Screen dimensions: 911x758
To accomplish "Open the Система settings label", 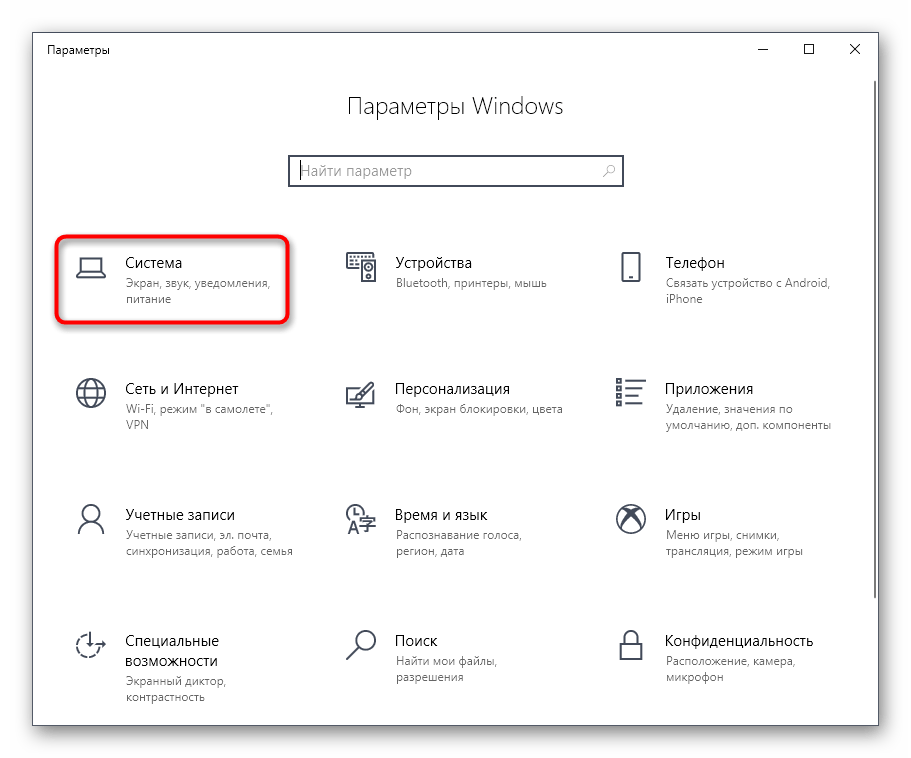I will [154, 263].
